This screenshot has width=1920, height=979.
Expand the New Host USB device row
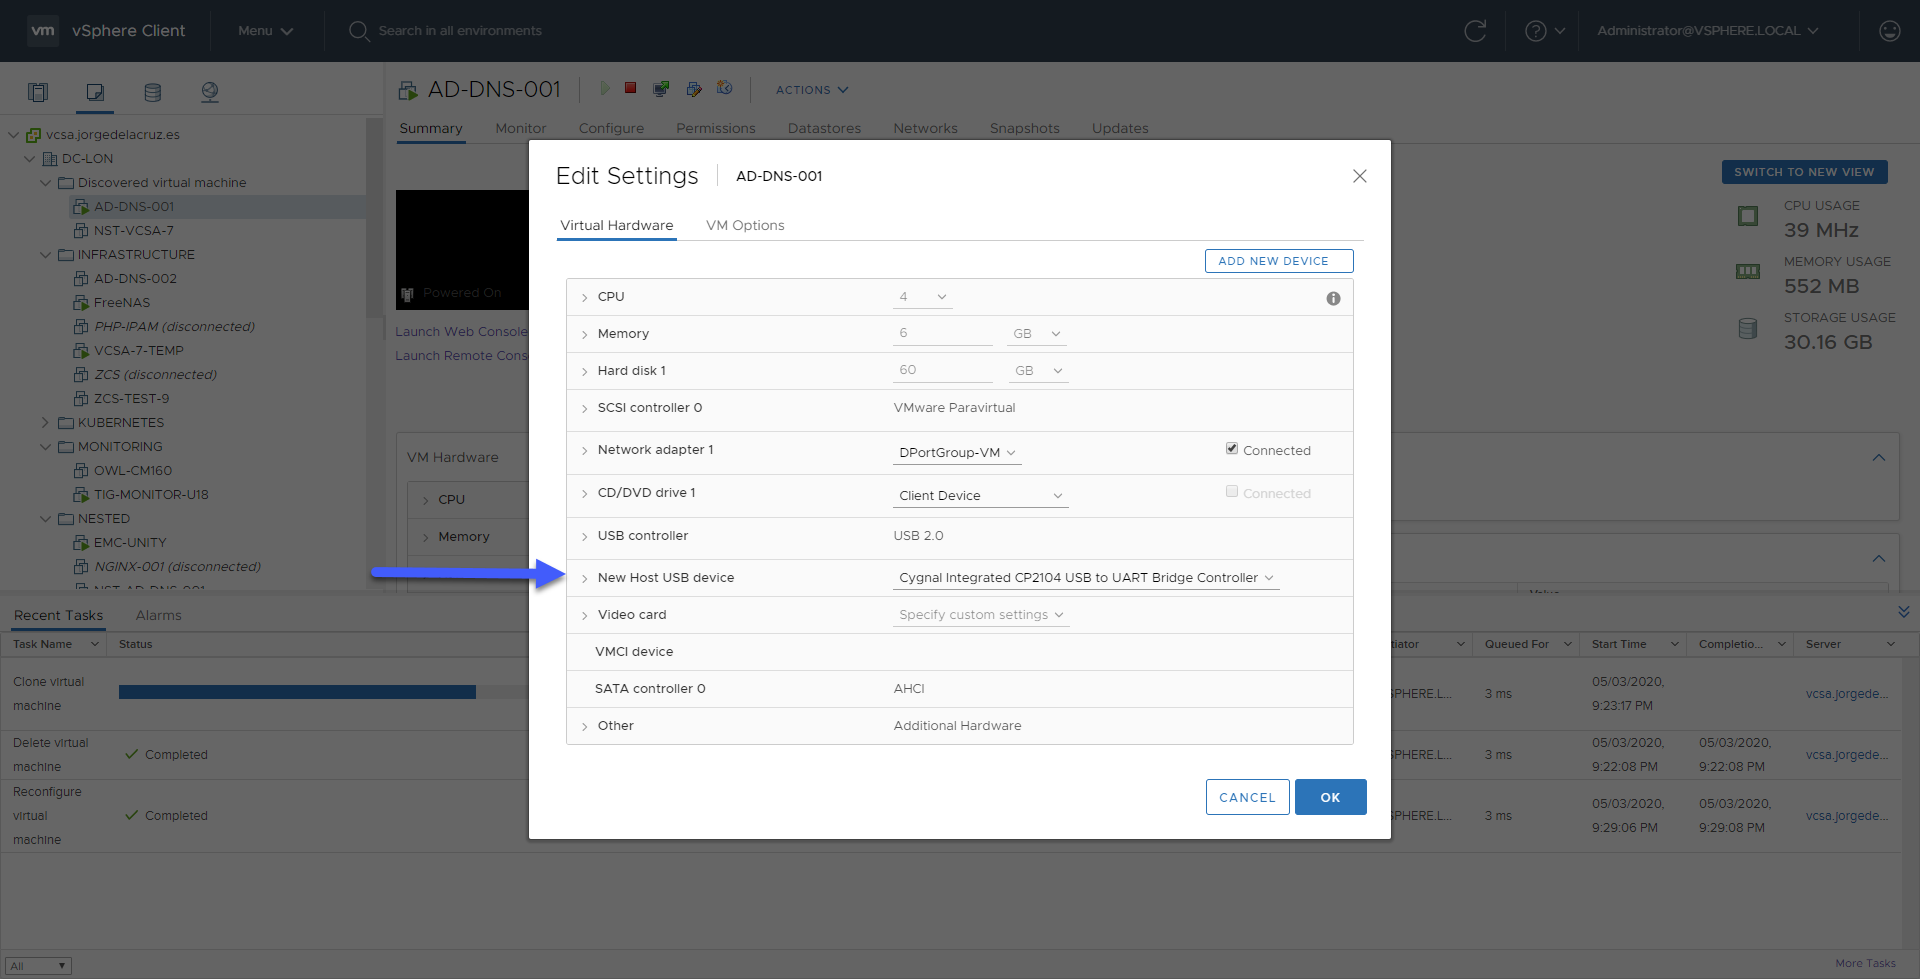pos(585,578)
